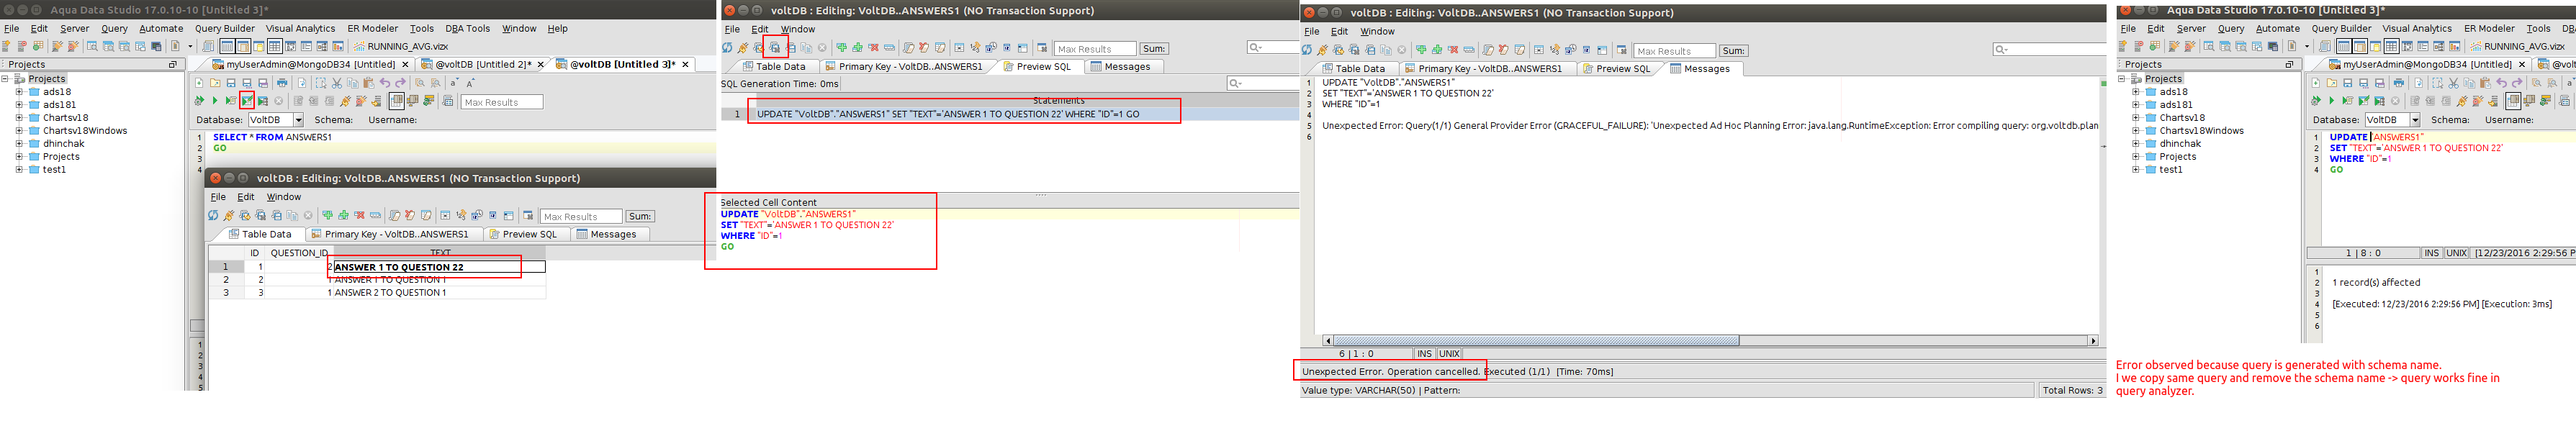
Task: Click green insert-row plus in Table Data editor toolbar
Action: pos(327,216)
